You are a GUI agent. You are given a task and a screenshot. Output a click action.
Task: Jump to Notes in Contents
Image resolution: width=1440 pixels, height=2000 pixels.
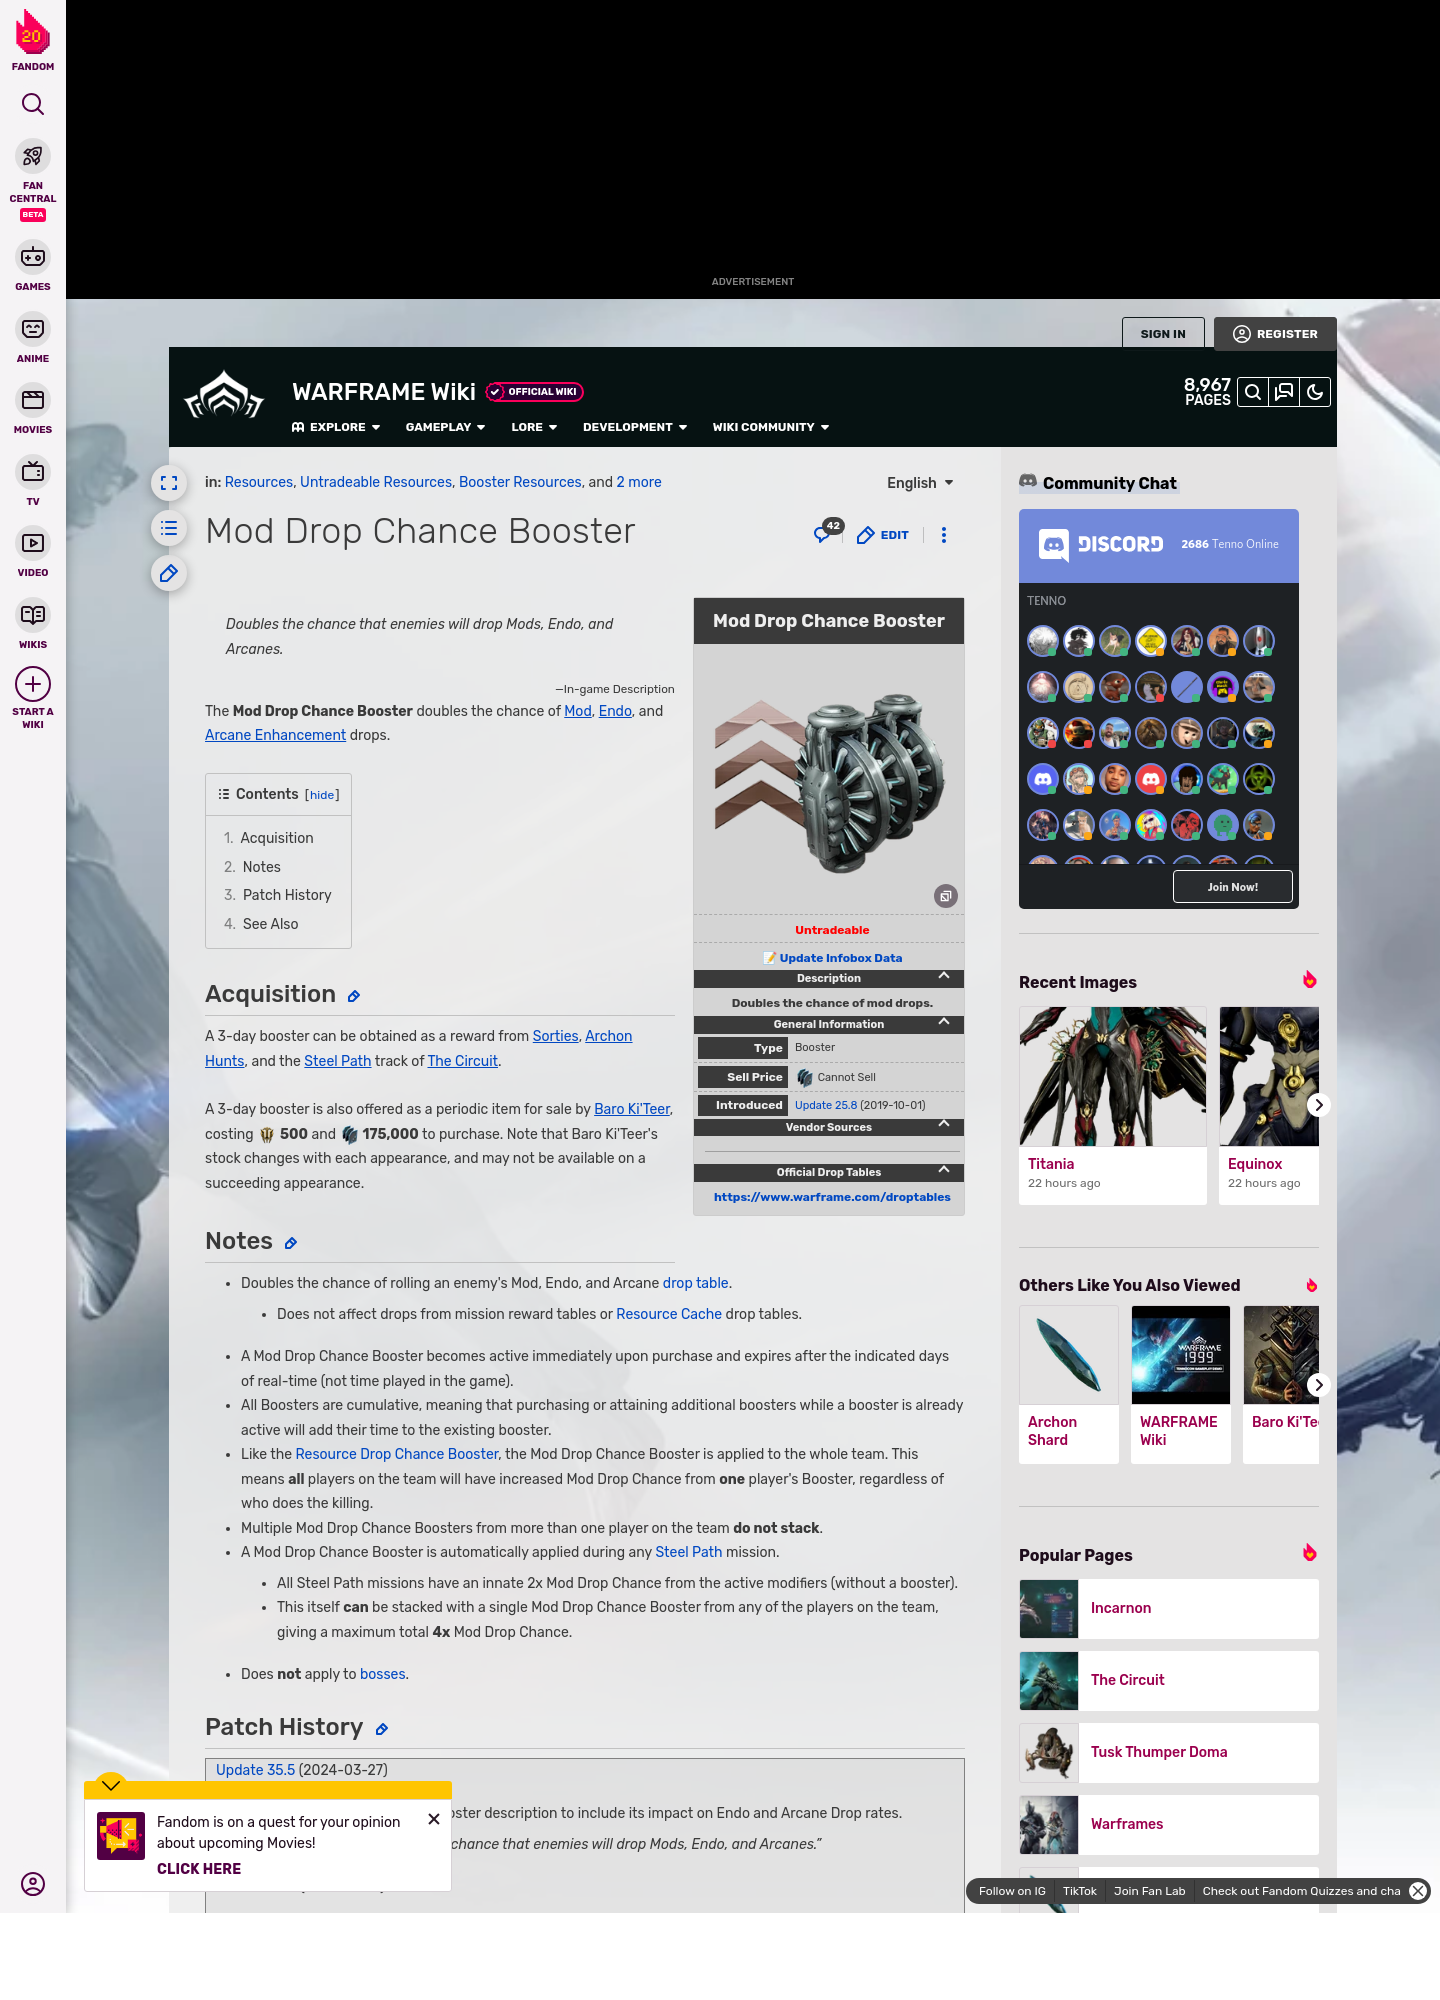tap(262, 867)
